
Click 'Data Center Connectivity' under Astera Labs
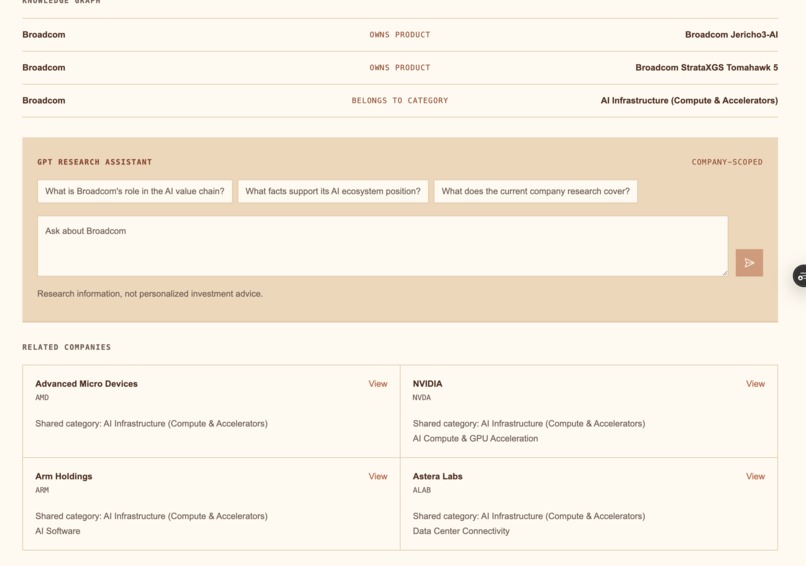pyautogui.click(x=461, y=531)
